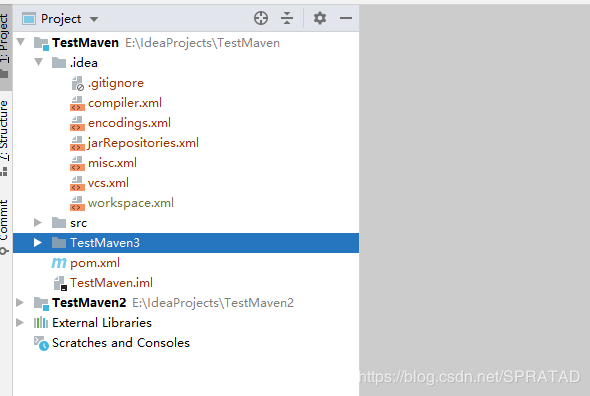
Task: Open the Project panel settings gear
Action: (320, 18)
